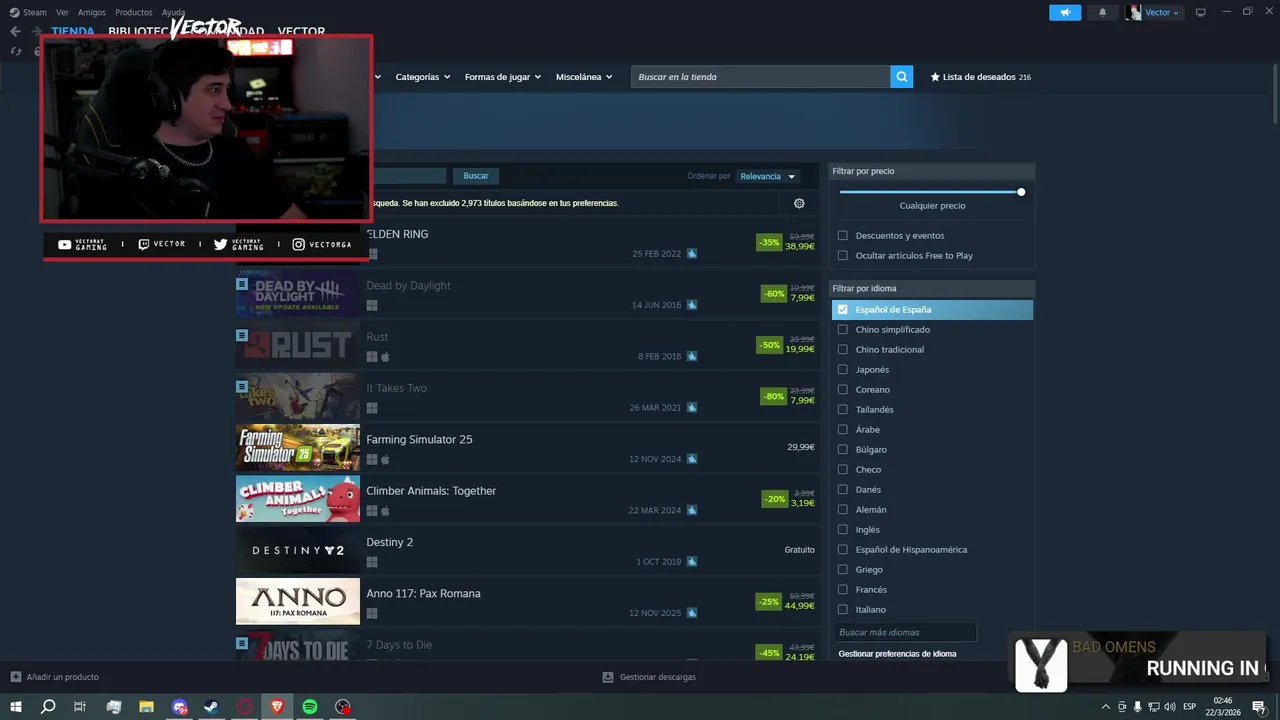Click the review thumbs-up icon for Farming Simulator 25
The height and width of the screenshot is (720, 1280).
pyautogui.click(x=692, y=459)
